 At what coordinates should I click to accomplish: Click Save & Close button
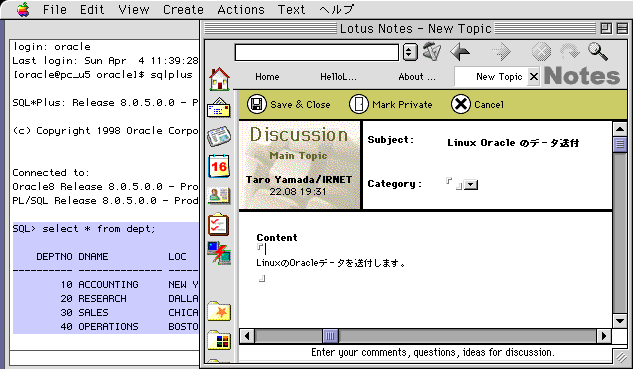coord(289,105)
